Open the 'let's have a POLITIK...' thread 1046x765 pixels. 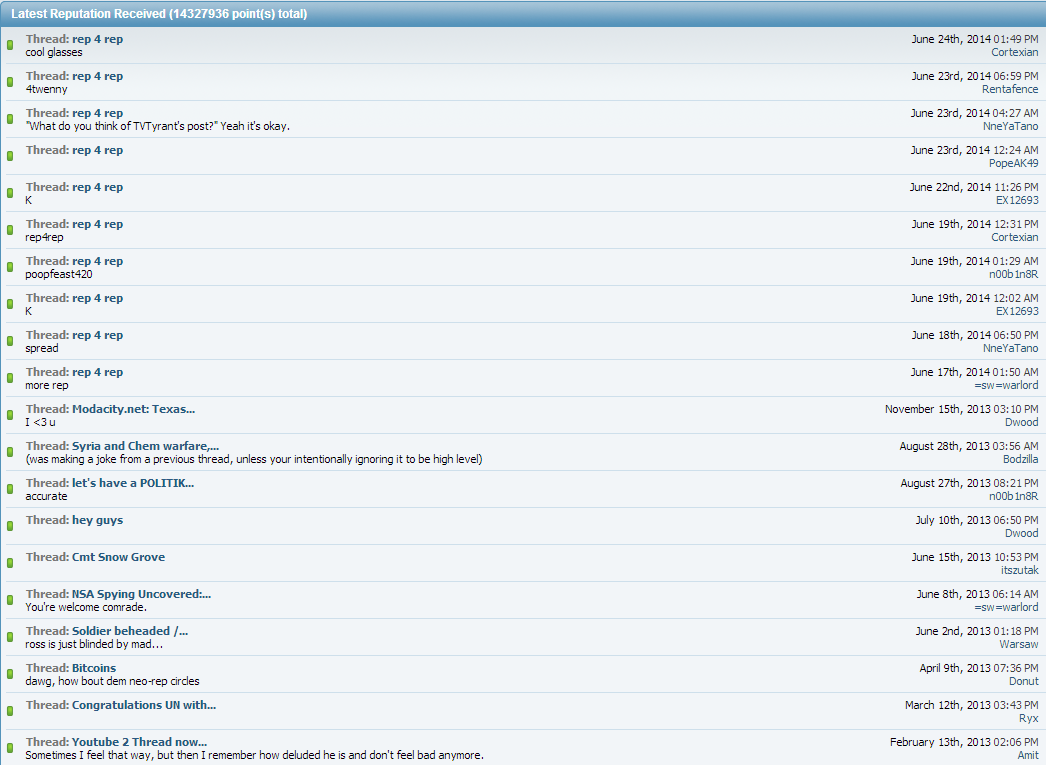pyautogui.click(x=132, y=483)
